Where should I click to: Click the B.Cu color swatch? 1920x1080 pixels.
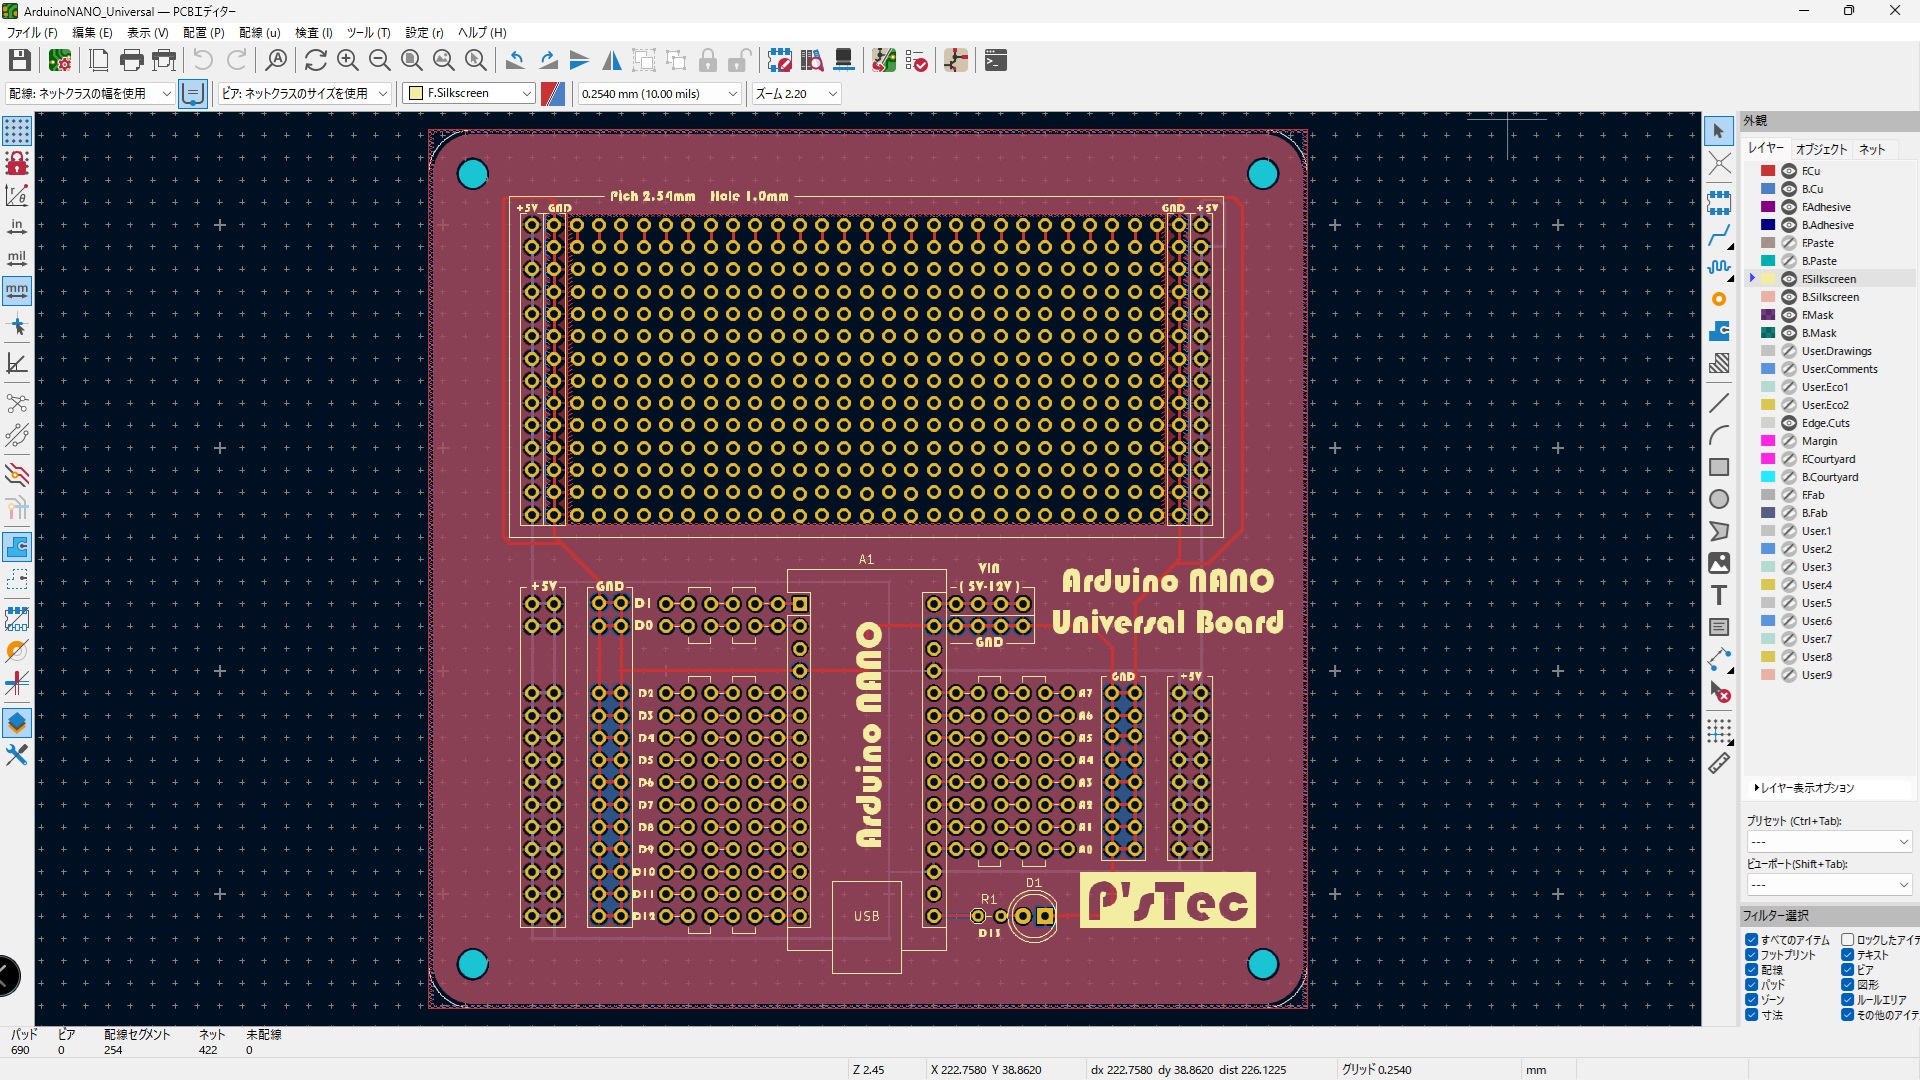tap(1768, 189)
